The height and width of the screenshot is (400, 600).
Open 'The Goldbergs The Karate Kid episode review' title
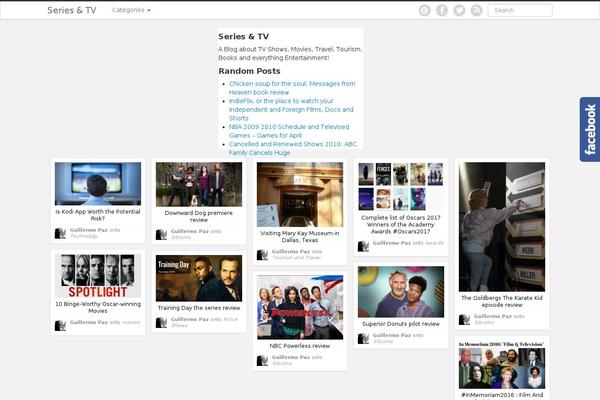tap(502, 301)
